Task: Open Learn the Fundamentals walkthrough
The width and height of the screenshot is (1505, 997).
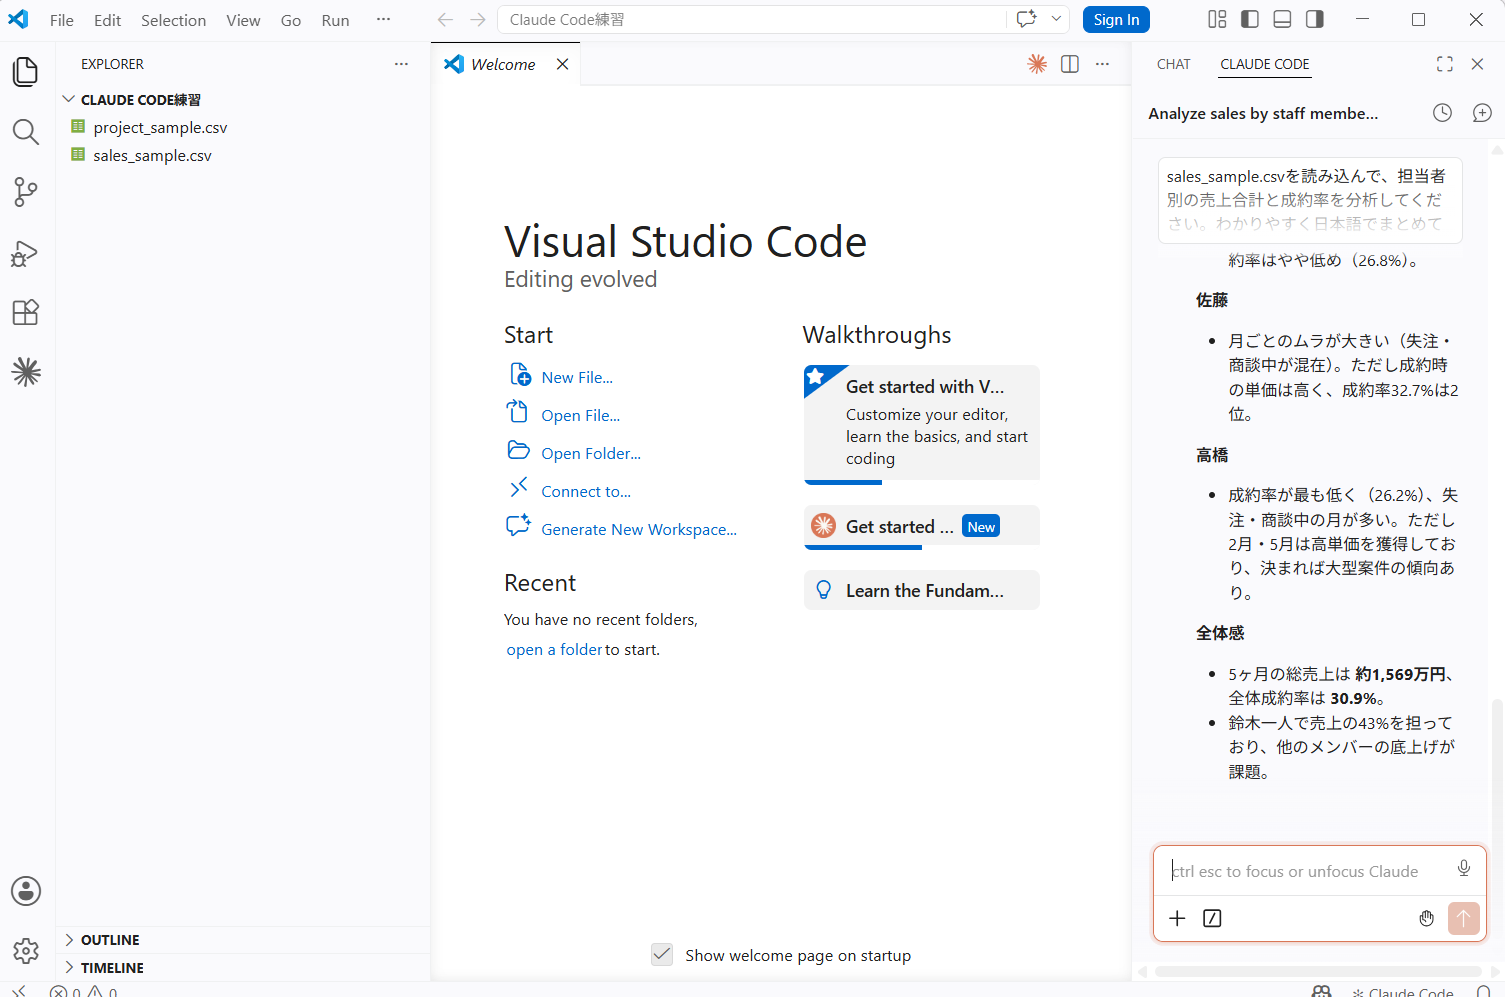Action: point(922,590)
